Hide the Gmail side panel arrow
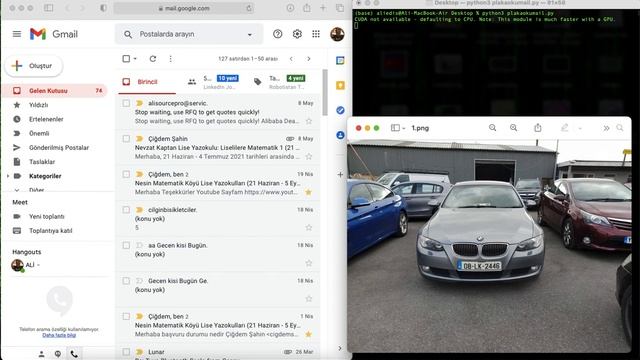Image resolution: width=640 pixels, height=360 pixels. 340,348
